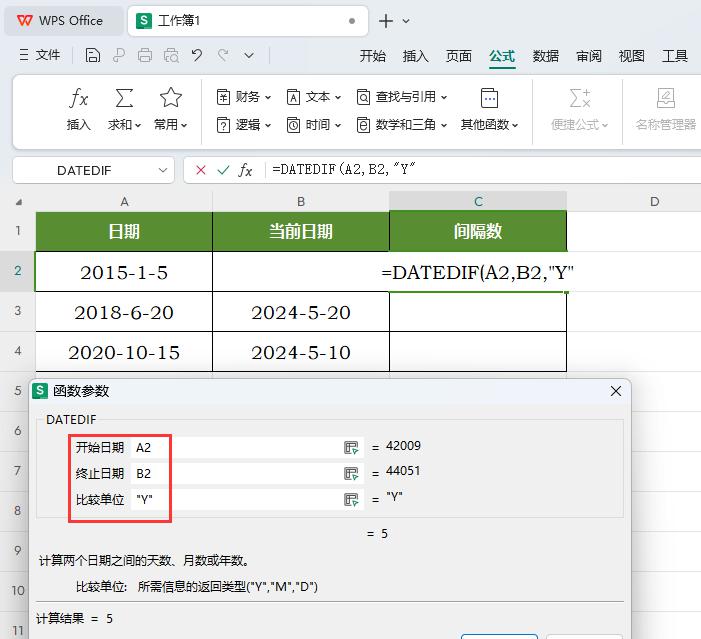This screenshot has height=639, width=701.
Task: Open the Lookup and Reference (查找与引用) dropdown
Action: [401, 97]
